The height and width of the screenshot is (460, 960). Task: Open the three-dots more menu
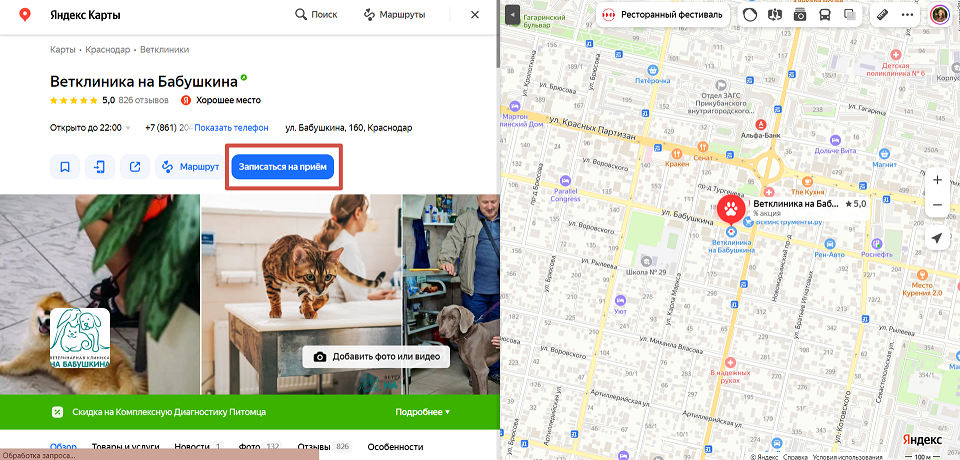point(908,15)
